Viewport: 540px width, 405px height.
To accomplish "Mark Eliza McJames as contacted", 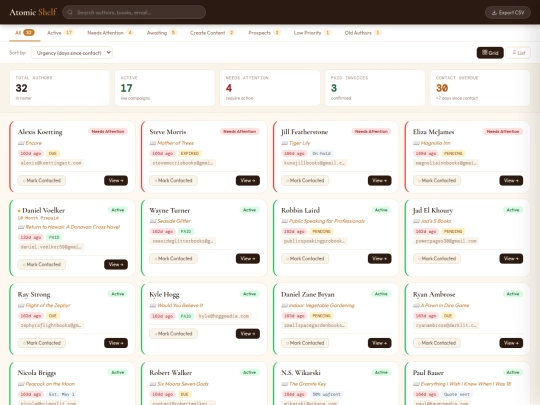I will click(x=437, y=180).
